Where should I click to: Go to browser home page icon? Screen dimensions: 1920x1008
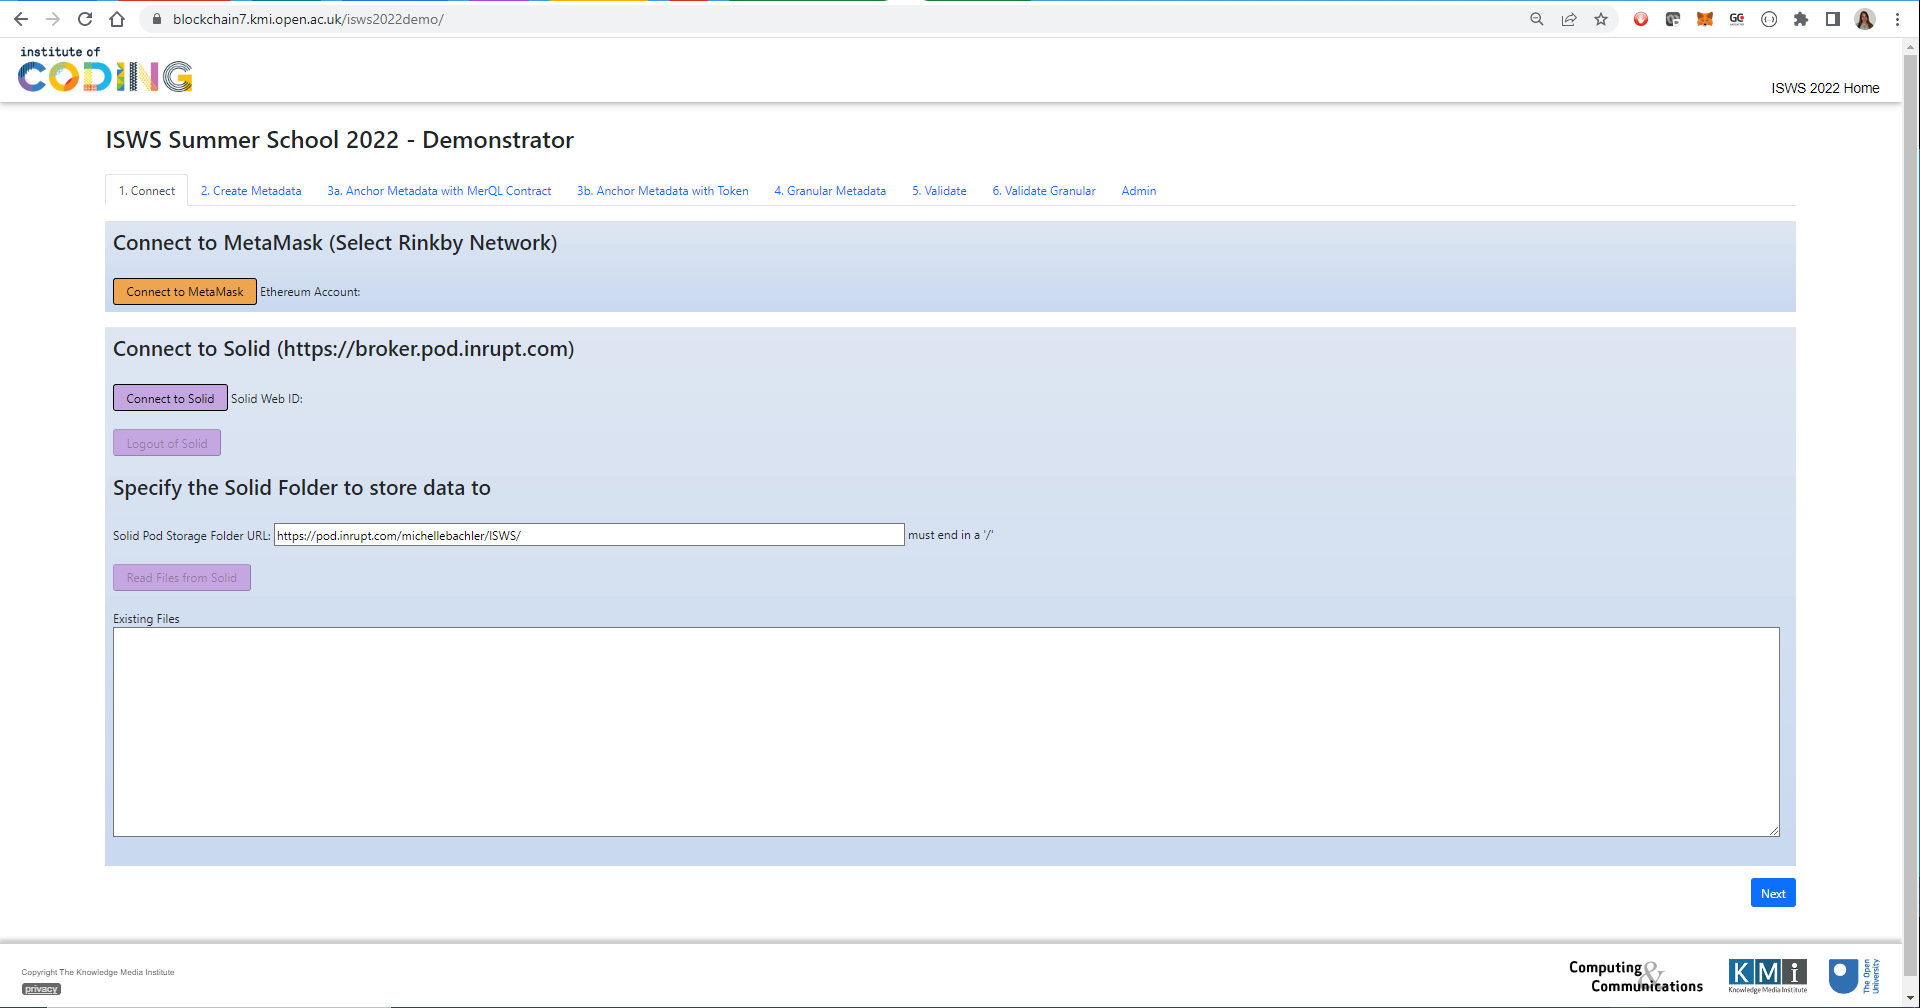coord(117,19)
